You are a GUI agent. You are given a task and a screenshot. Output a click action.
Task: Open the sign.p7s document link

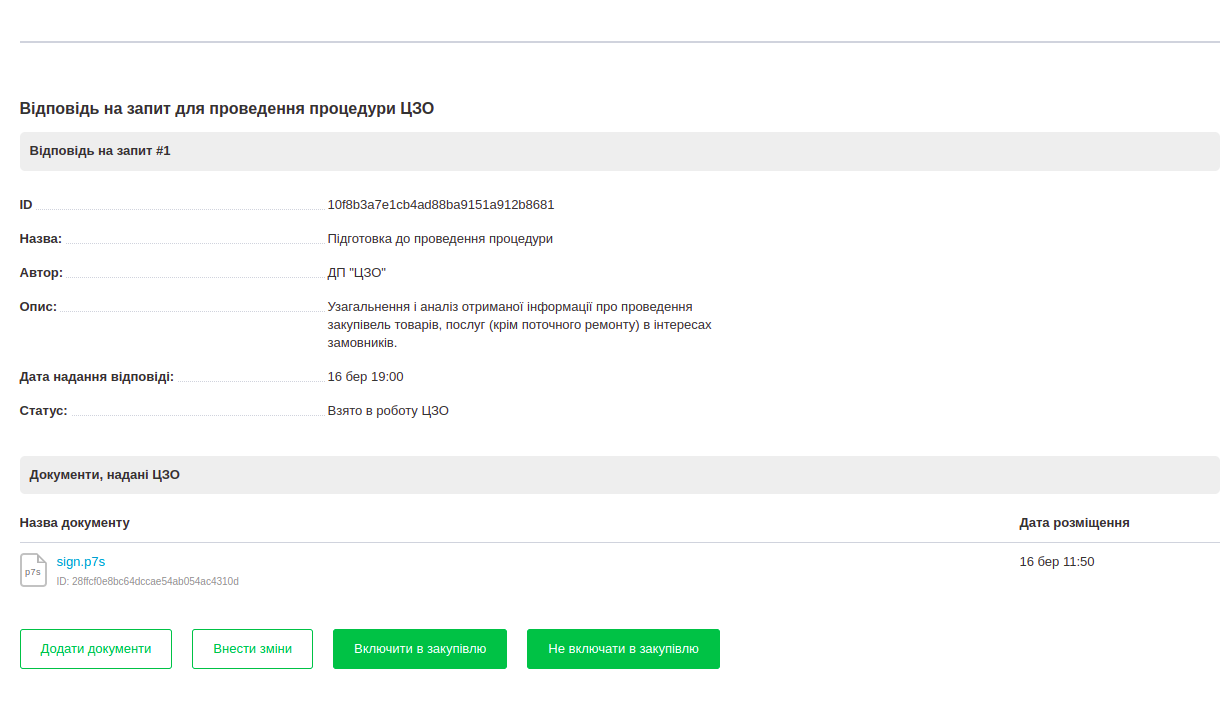(81, 562)
